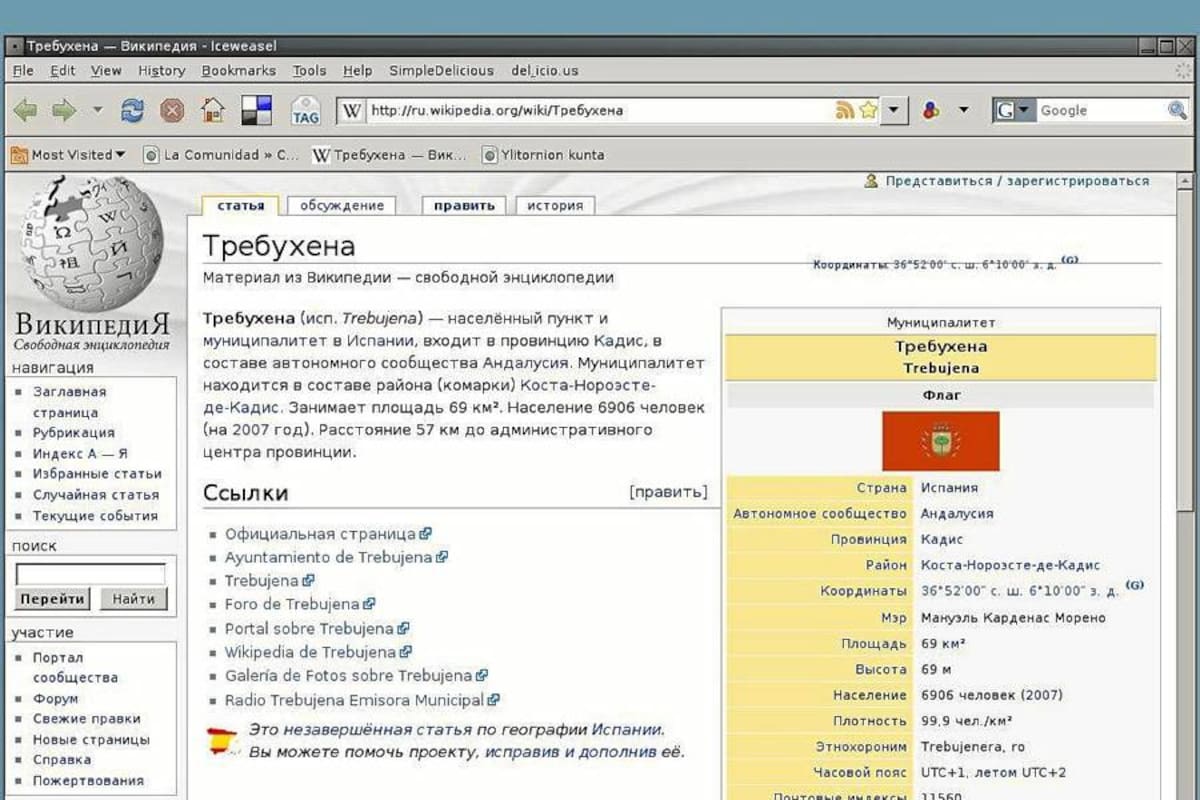Select the статья tab
The height and width of the screenshot is (800, 1200).
click(241, 205)
